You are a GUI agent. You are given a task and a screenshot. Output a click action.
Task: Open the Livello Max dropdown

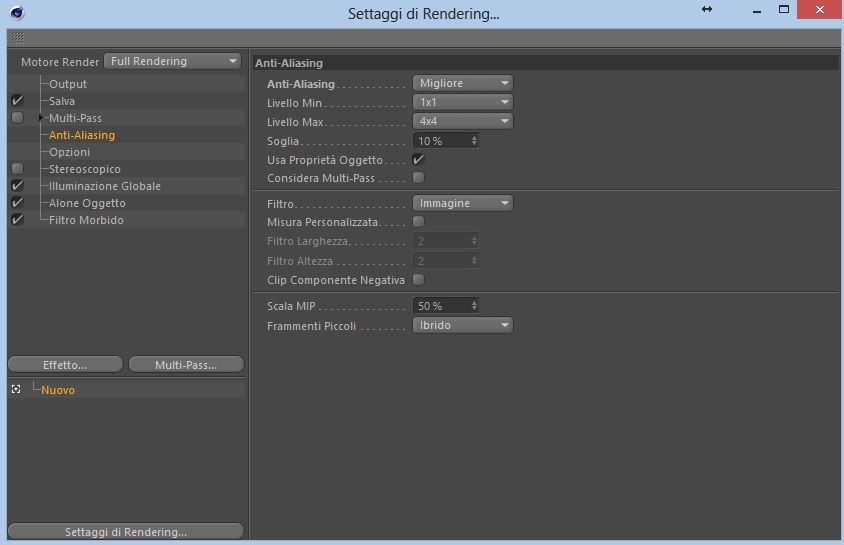coord(462,121)
